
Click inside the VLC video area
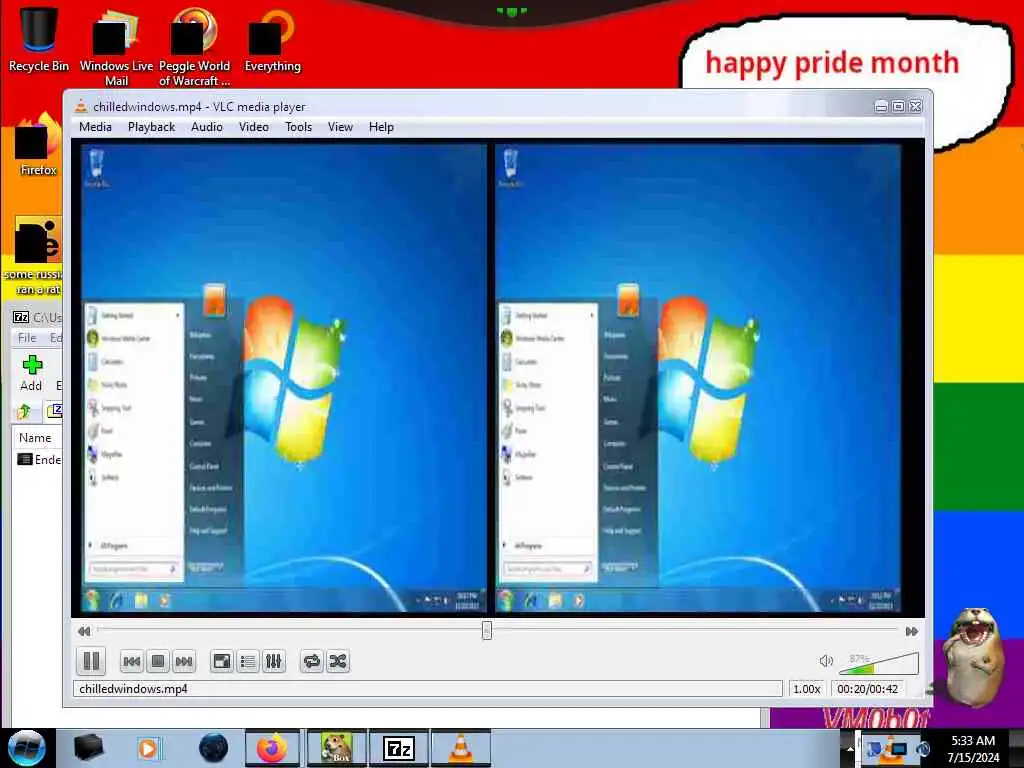tap(498, 378)
